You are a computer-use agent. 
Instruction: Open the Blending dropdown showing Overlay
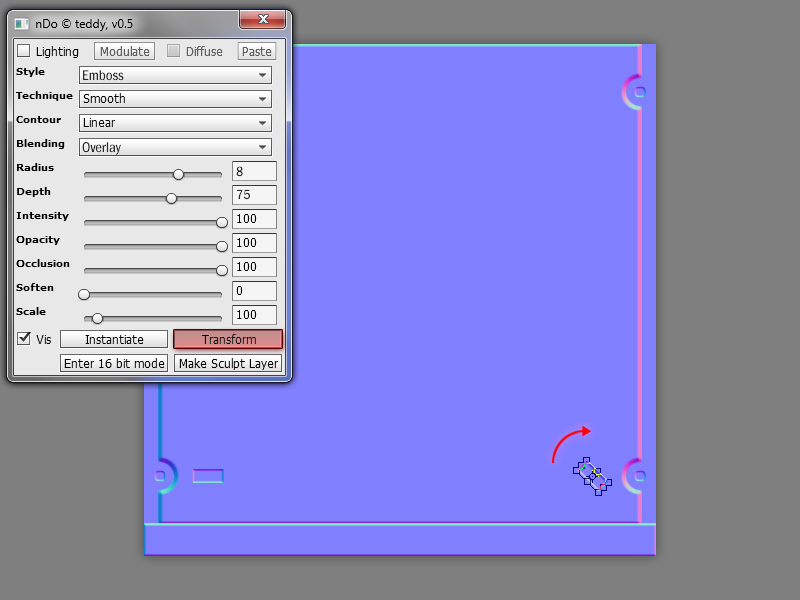pos(175,147)
